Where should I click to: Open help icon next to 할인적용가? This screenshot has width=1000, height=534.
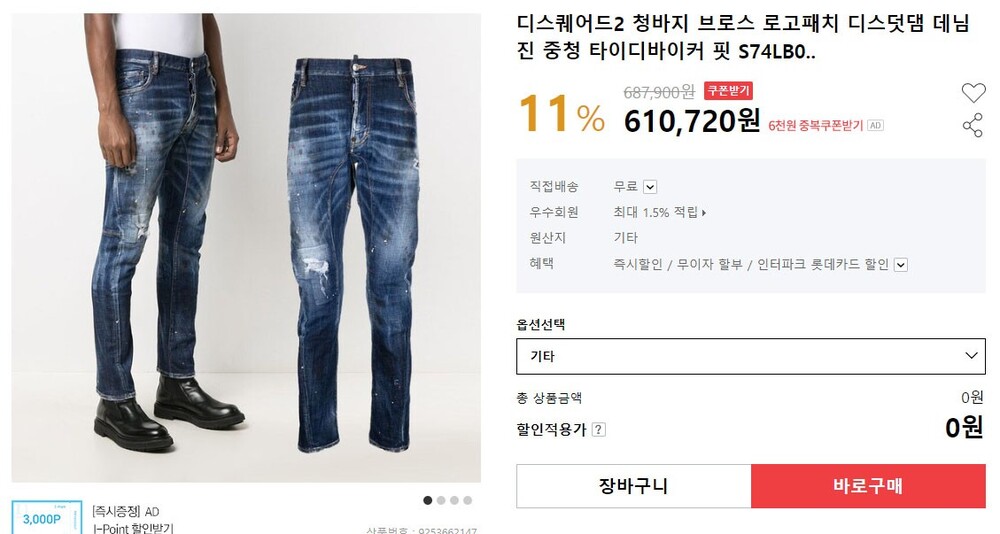(x=598, y=429)
